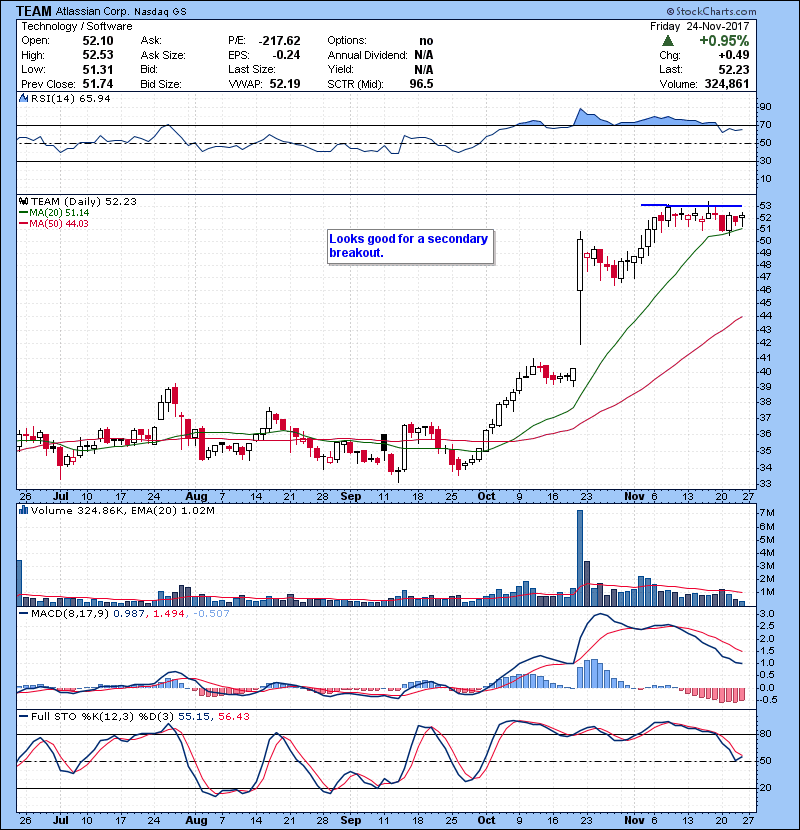Screen dimensions: 800x830
Task: Click the Annual Dividend N/A value
Action: point(424,55)
